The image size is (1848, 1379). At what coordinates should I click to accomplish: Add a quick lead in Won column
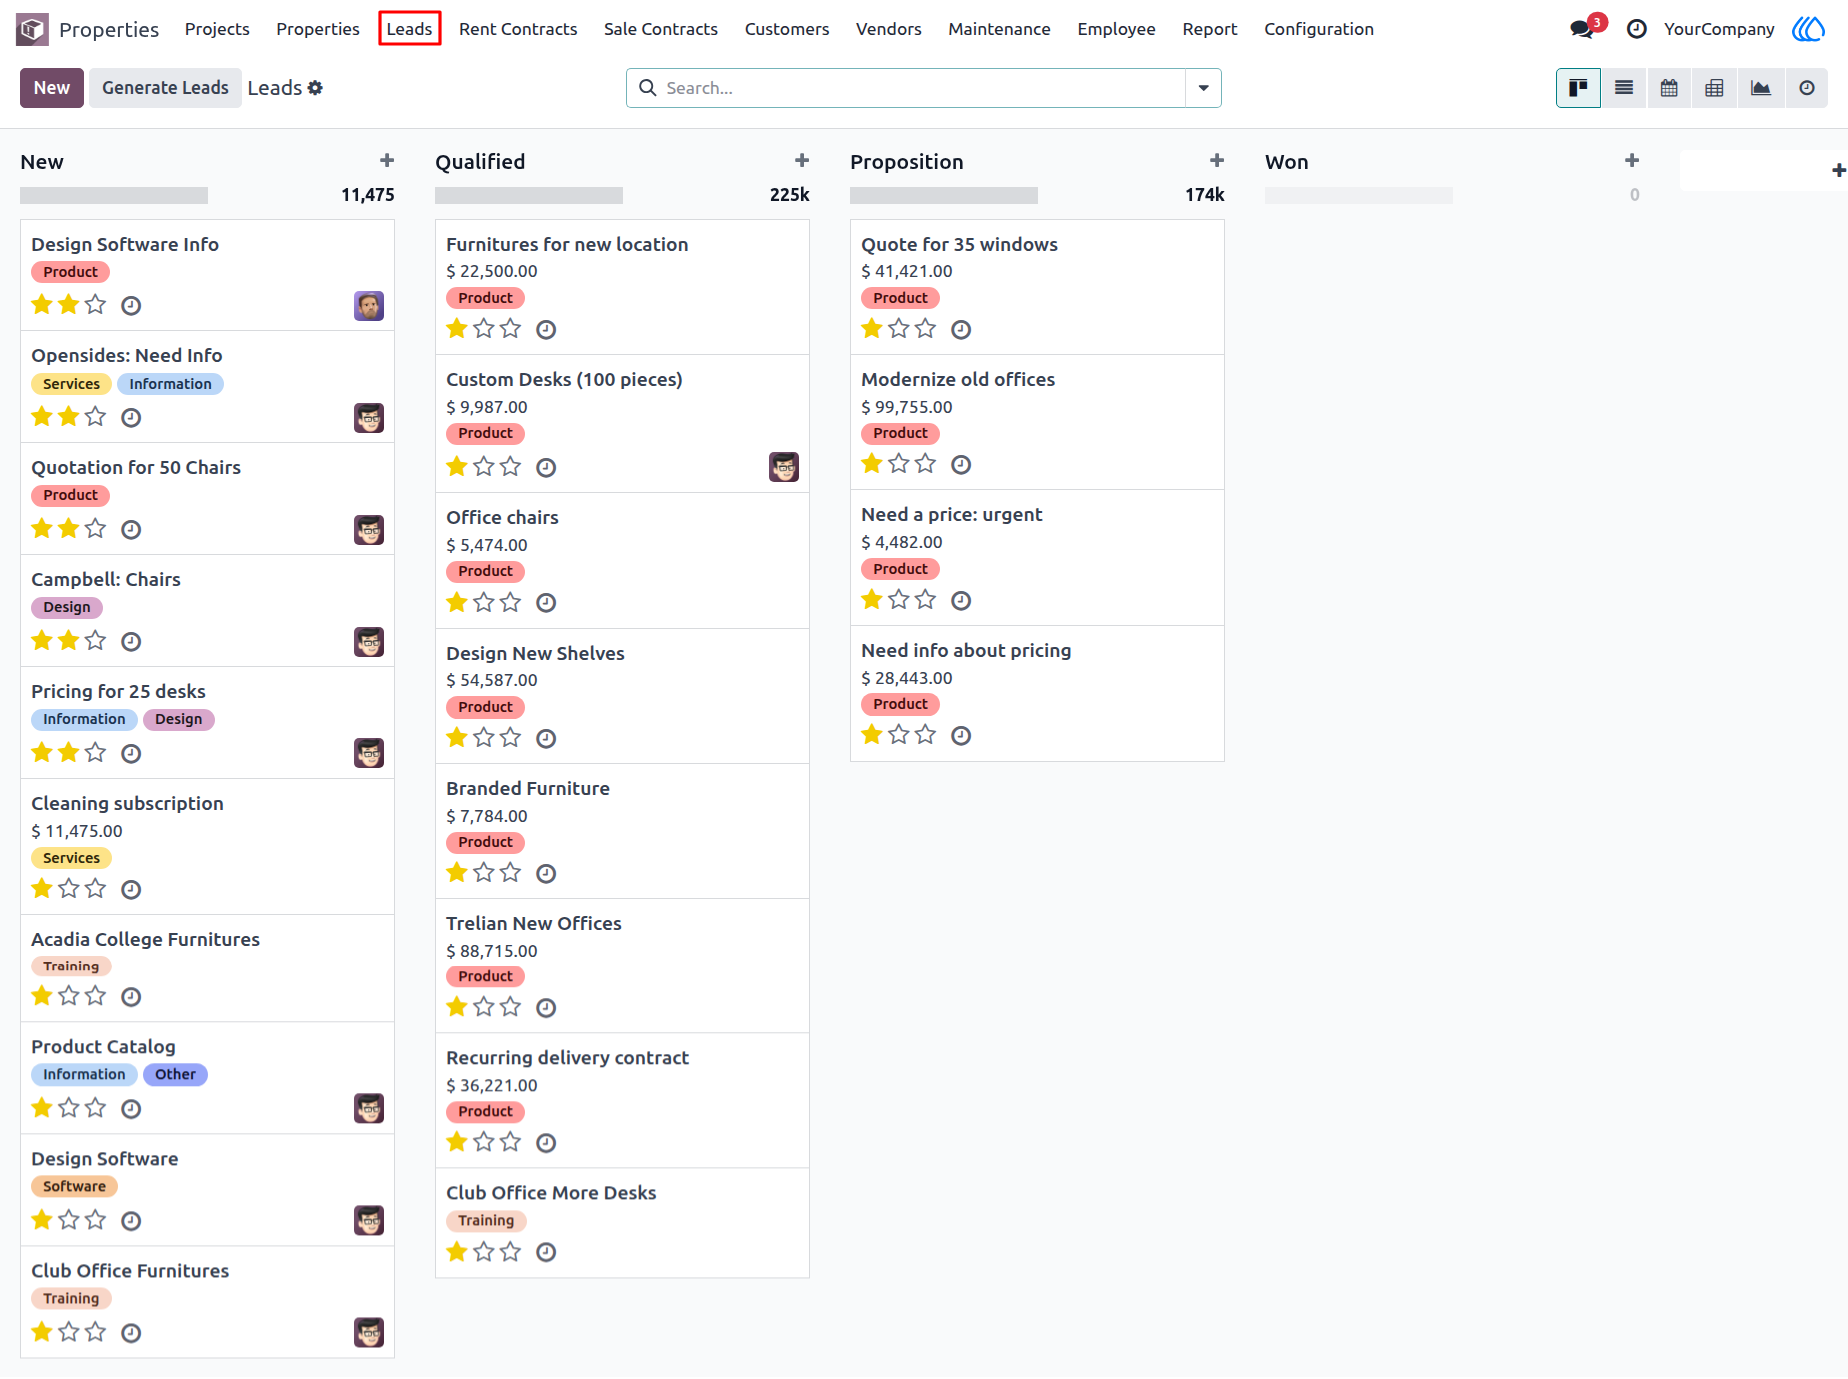(1632, 161)
